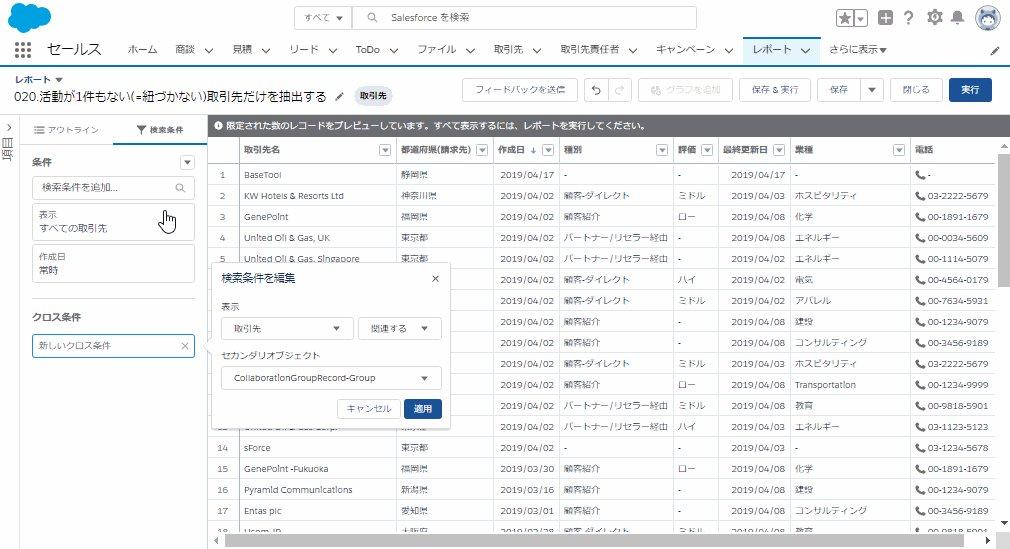Click the search magnifier in filter field

tap(180, 188)
